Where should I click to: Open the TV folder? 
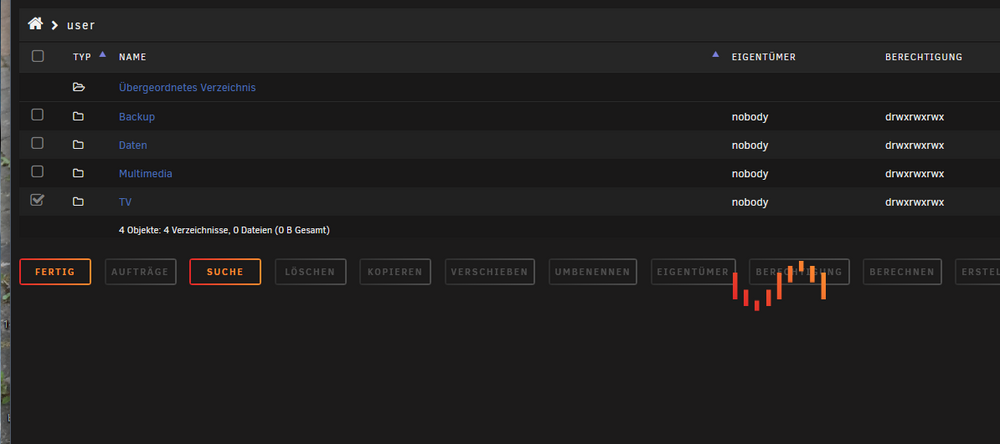tap(125, 202)
